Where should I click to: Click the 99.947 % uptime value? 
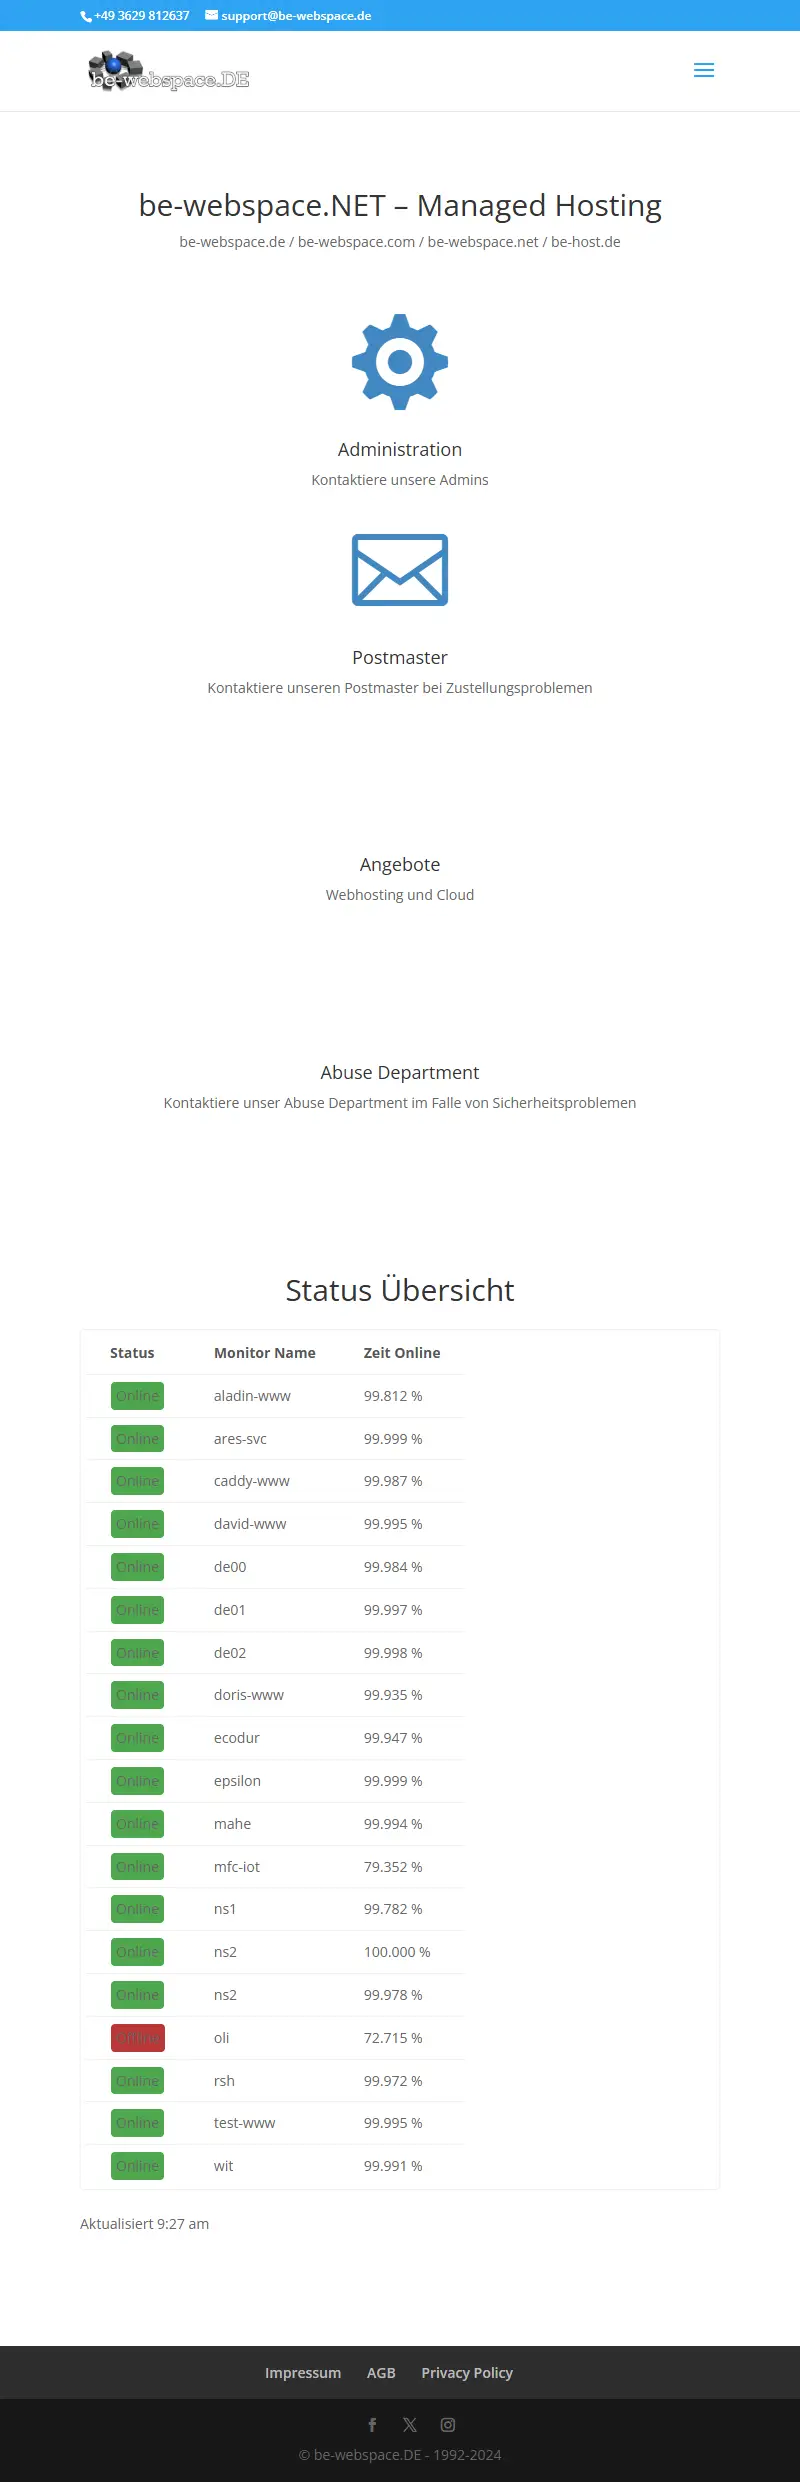pyautogui.click(x=393, y=1738)
